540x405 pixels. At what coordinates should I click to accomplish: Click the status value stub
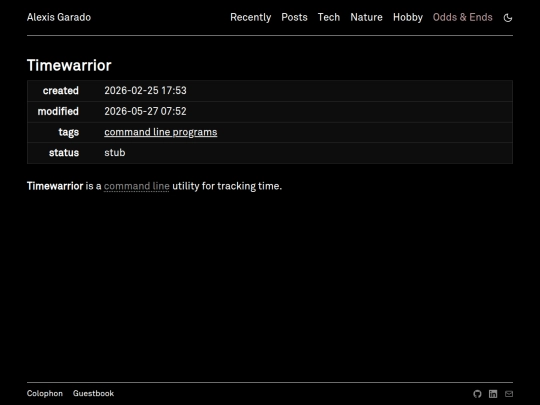tap(115, 153)
